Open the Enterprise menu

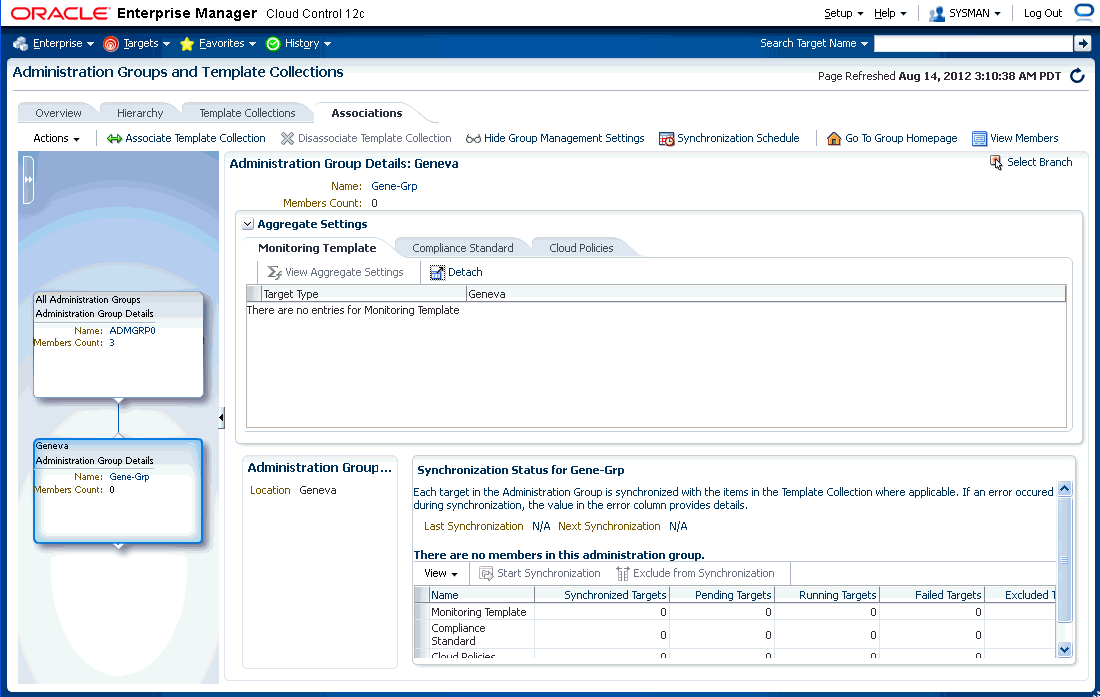(63, 43)
